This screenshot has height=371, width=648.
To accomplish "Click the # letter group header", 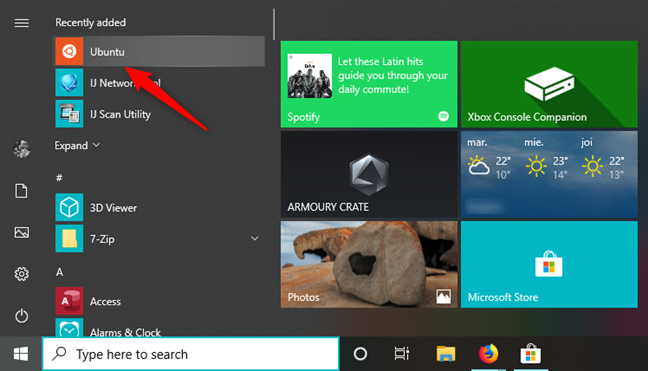I will [x=60, y=178].
